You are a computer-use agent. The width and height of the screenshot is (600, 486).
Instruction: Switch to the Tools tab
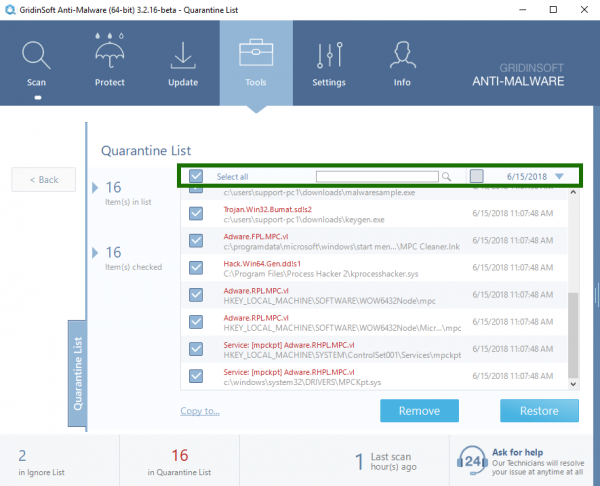(256, 63)
